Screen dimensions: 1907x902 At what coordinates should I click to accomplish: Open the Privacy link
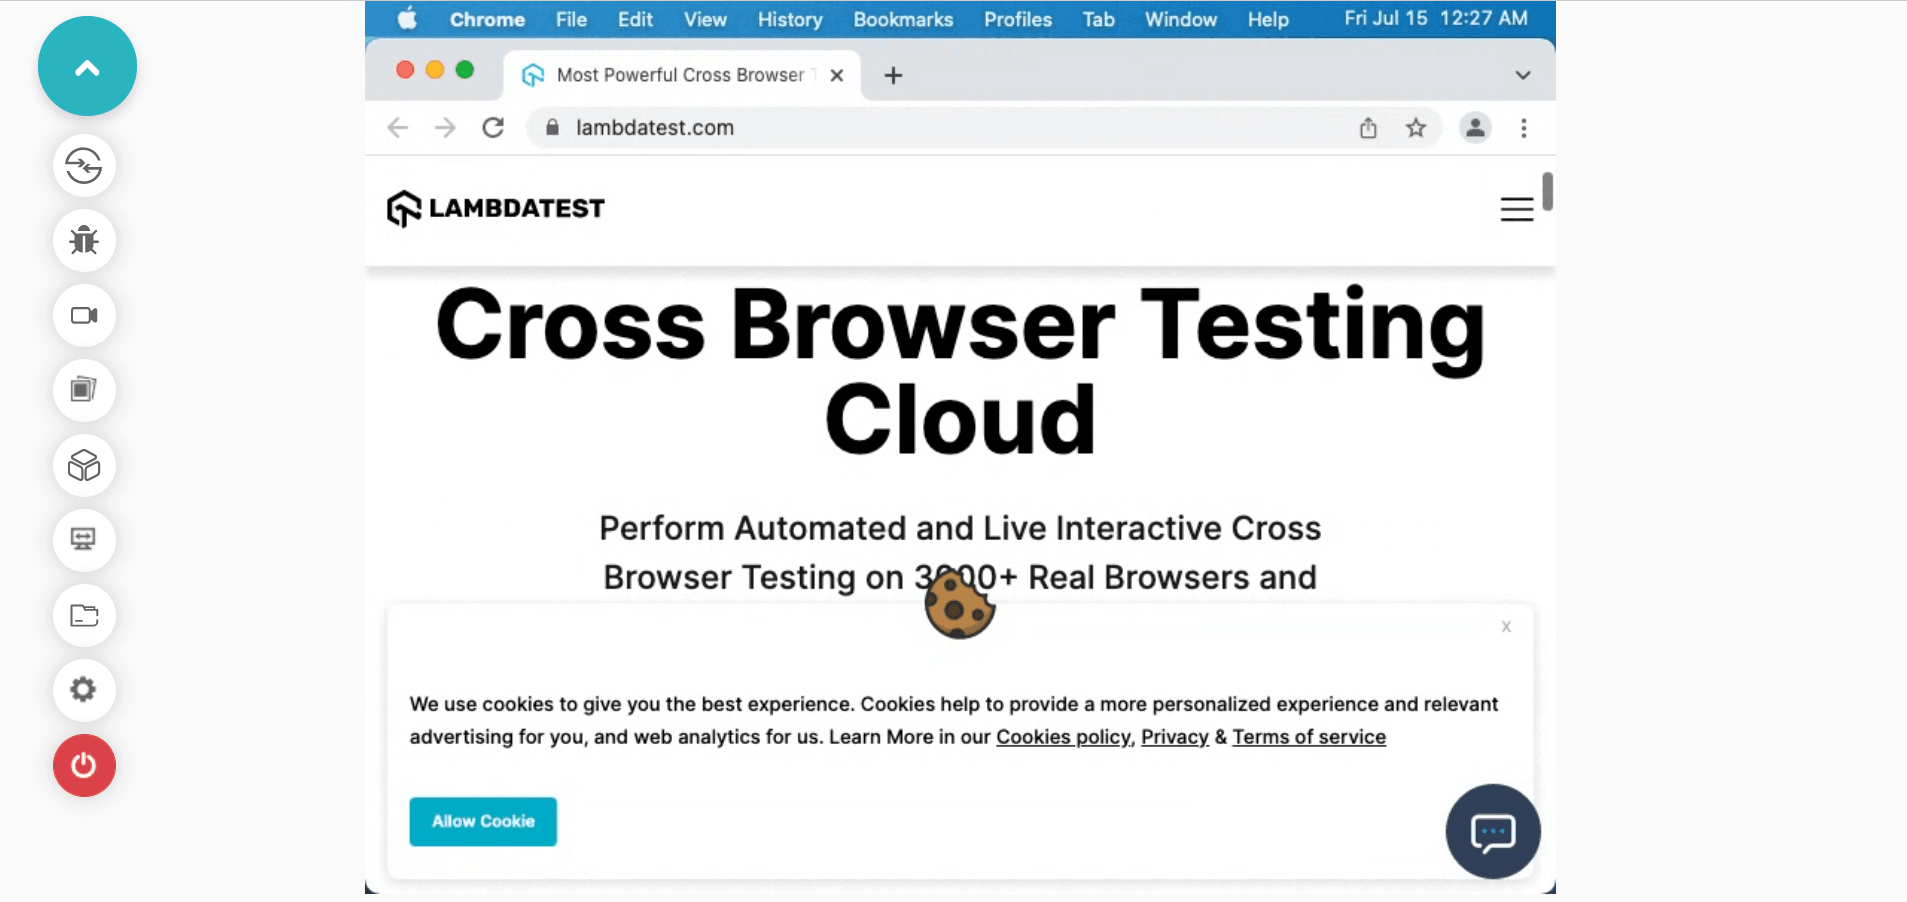click(1175, 737)
